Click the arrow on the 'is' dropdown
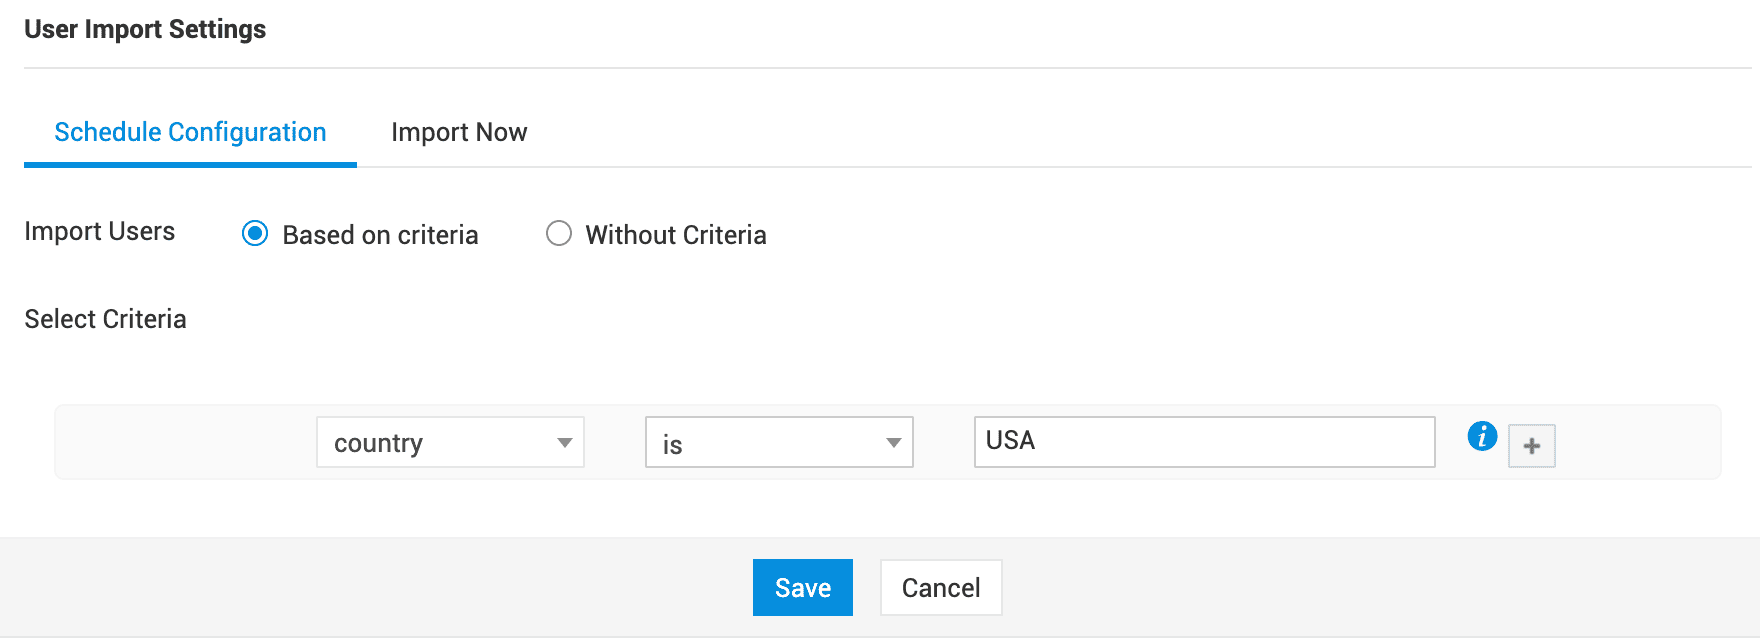1760x638 pixels. tap(893, 443)
